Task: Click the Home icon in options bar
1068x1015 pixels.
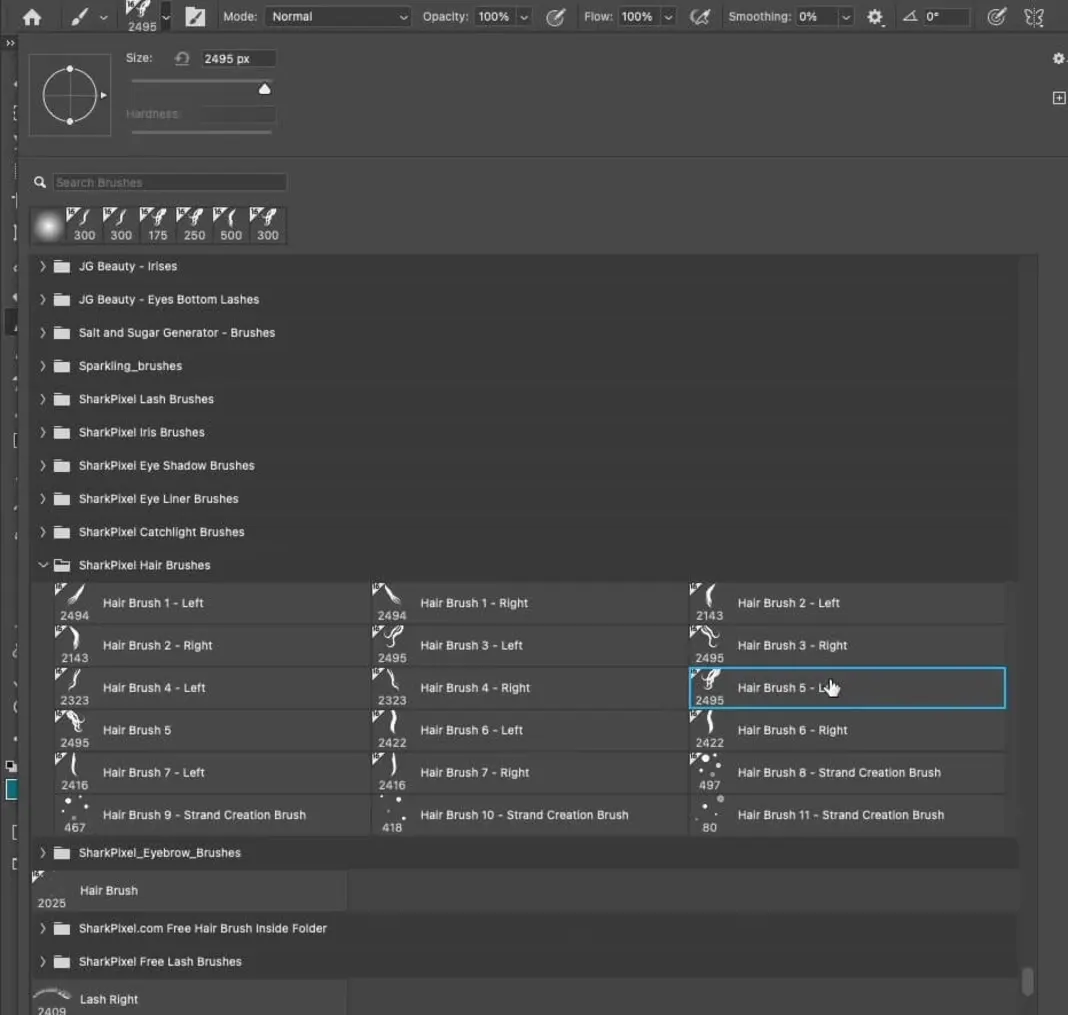Action: pos(32,16)
